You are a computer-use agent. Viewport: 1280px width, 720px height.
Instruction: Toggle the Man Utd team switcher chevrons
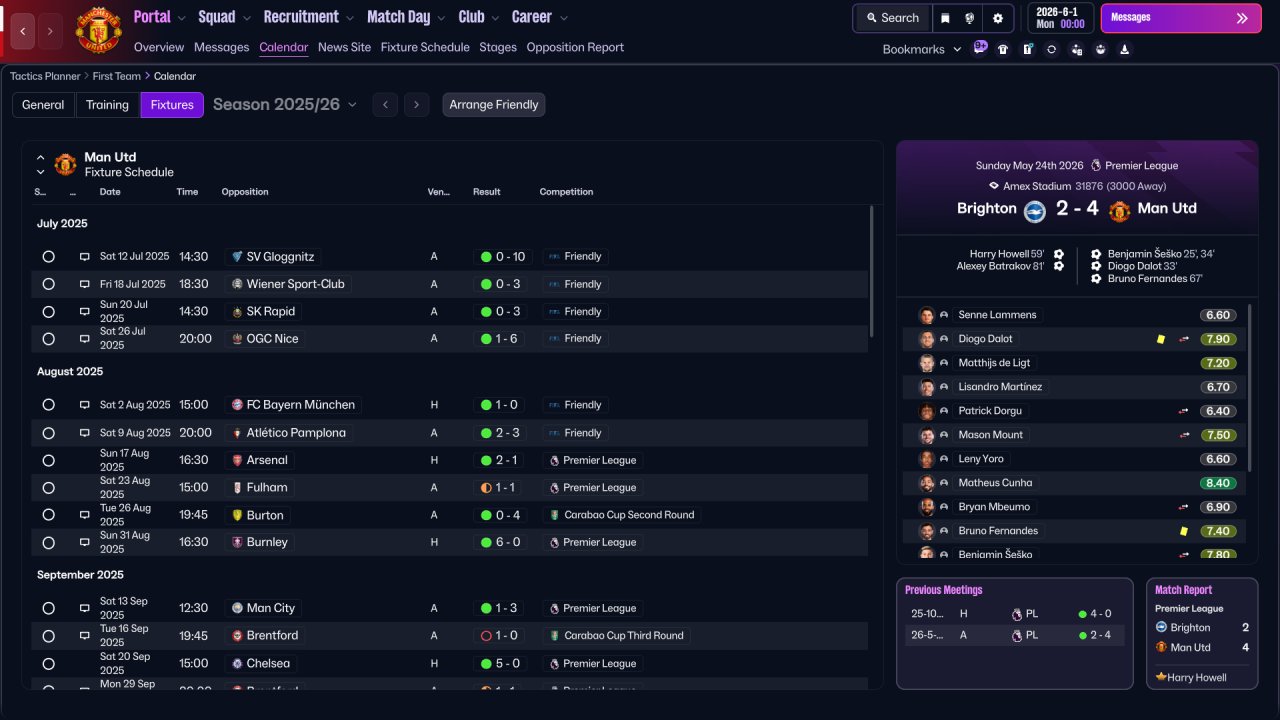pyautogui.click(x=41, y=165)
